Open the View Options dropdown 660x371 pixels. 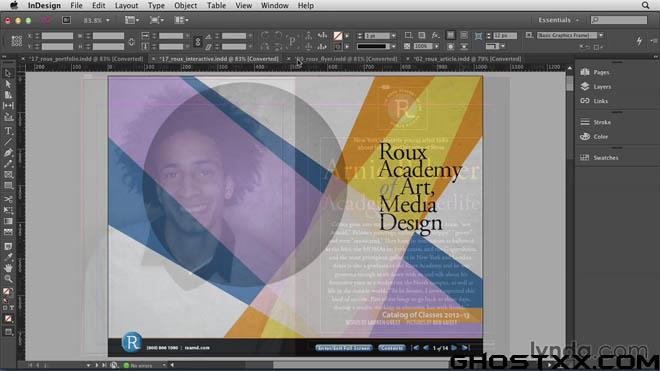132,20
